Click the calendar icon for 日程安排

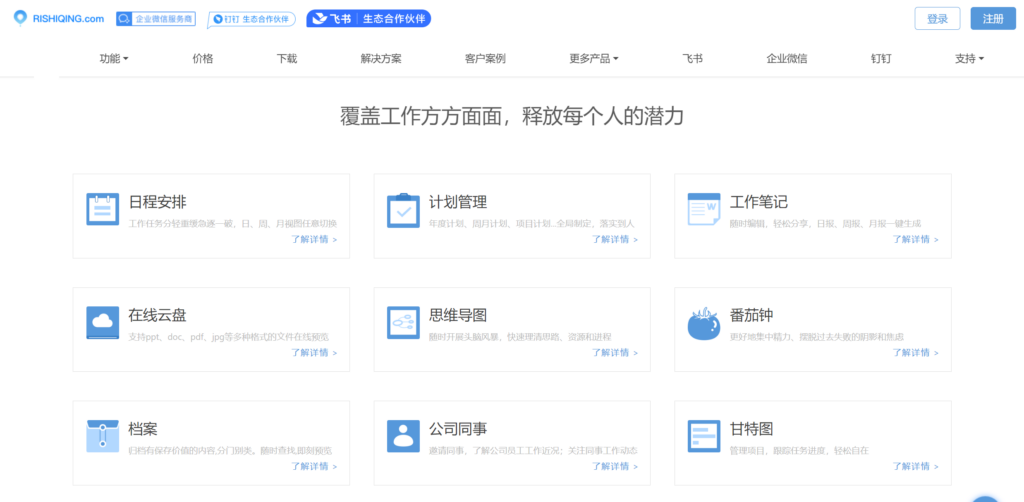point(102,209)
